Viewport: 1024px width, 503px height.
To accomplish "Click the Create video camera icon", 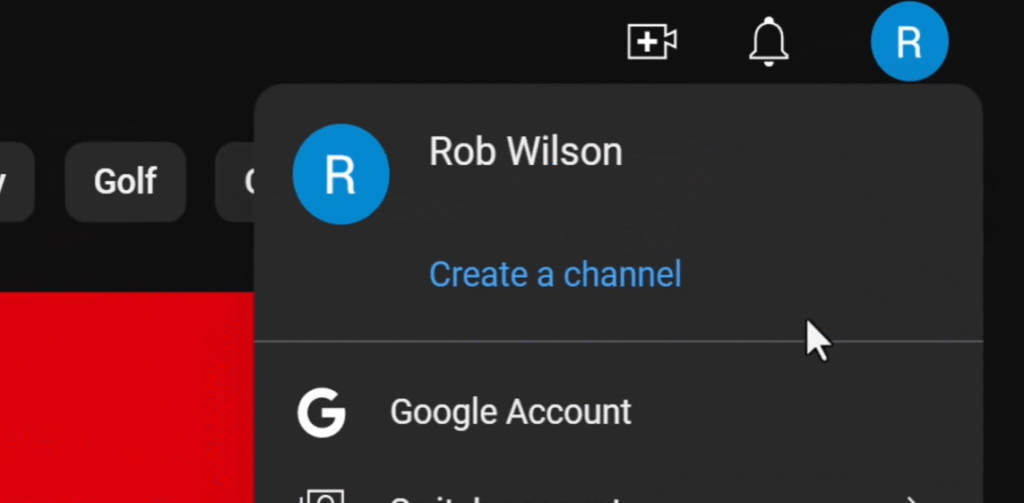I will 652,42.
